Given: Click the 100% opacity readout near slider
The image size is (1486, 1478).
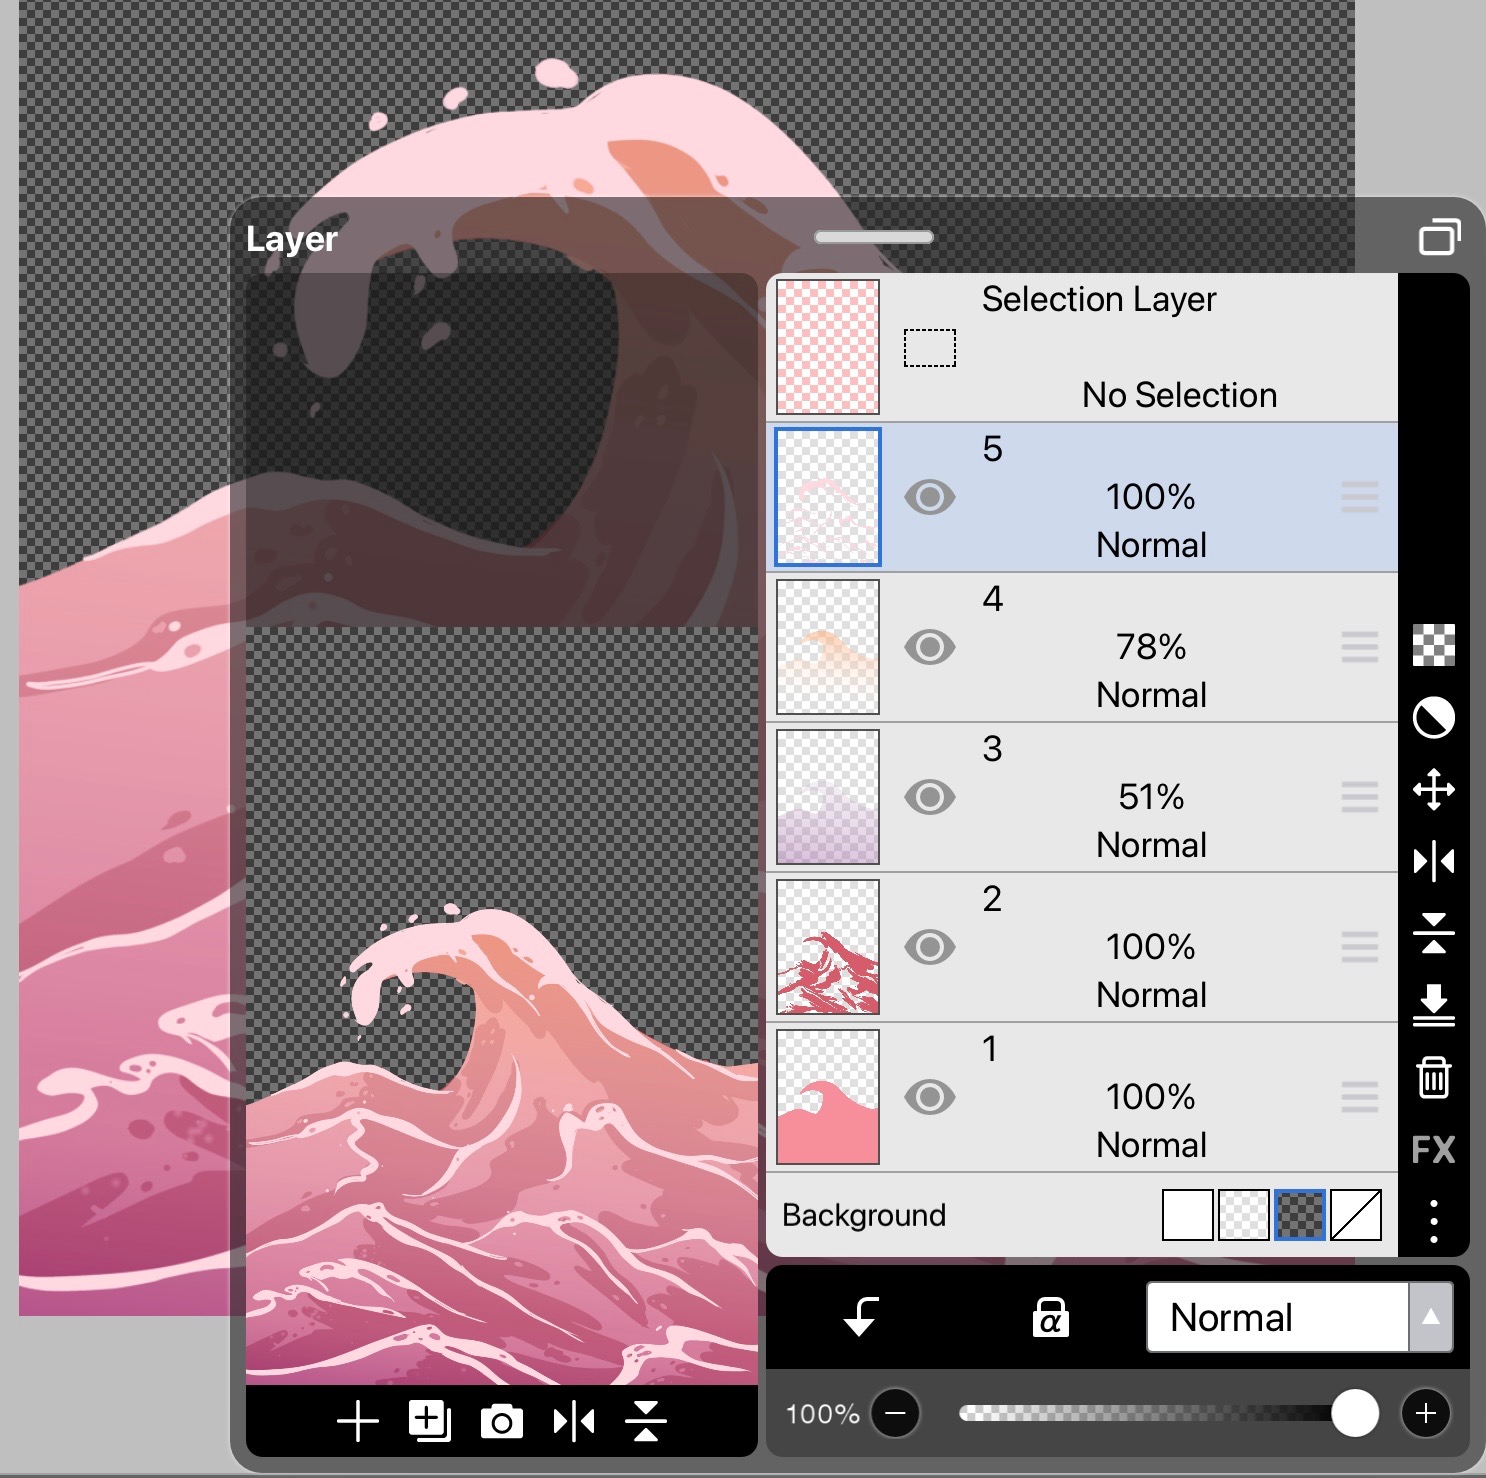Looking at the screenshot, I should click(822, 1414).
